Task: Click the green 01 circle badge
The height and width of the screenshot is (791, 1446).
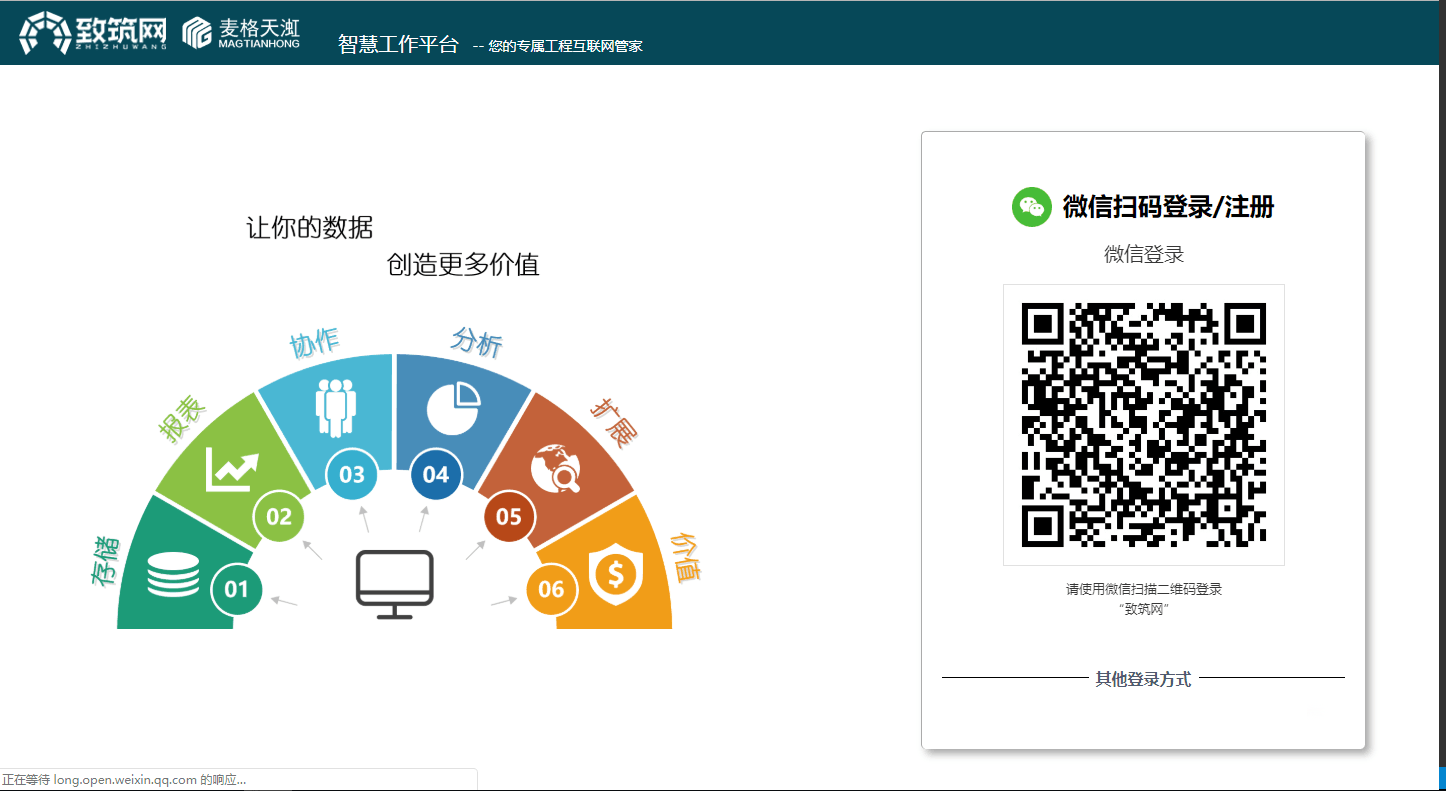Action: [236, 589]
